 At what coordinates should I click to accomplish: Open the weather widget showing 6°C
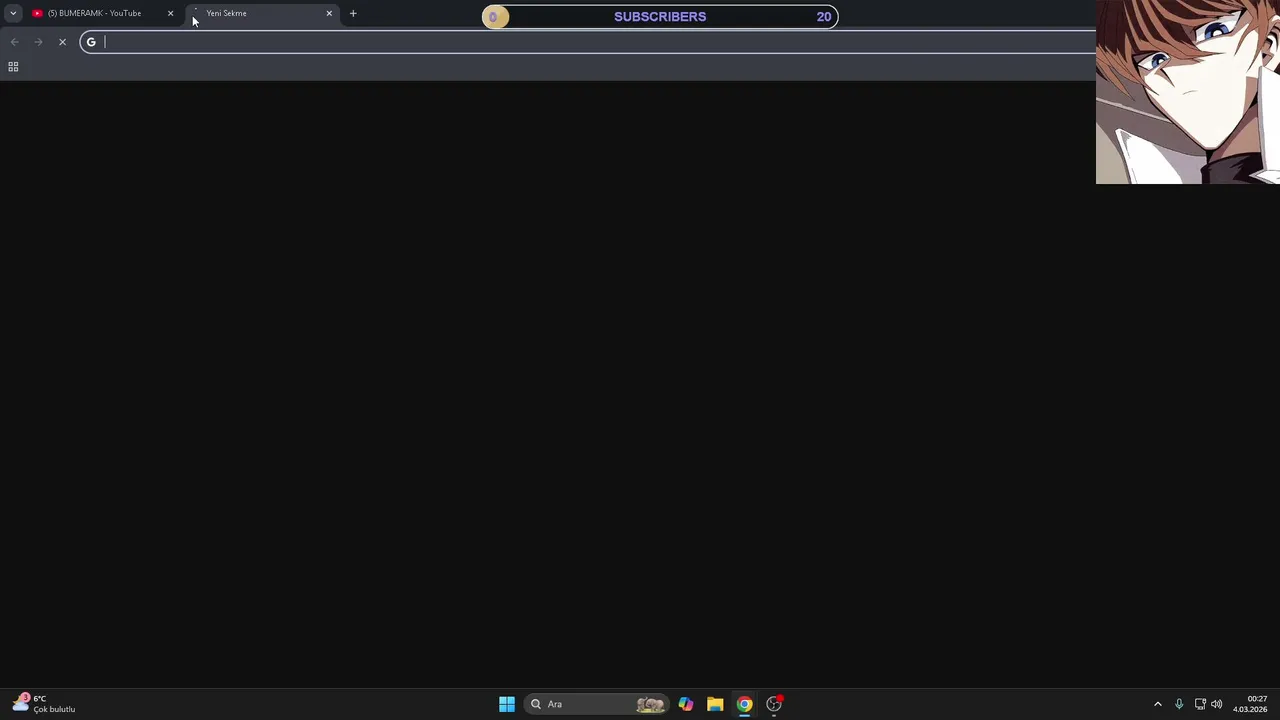tap(43, 704)
